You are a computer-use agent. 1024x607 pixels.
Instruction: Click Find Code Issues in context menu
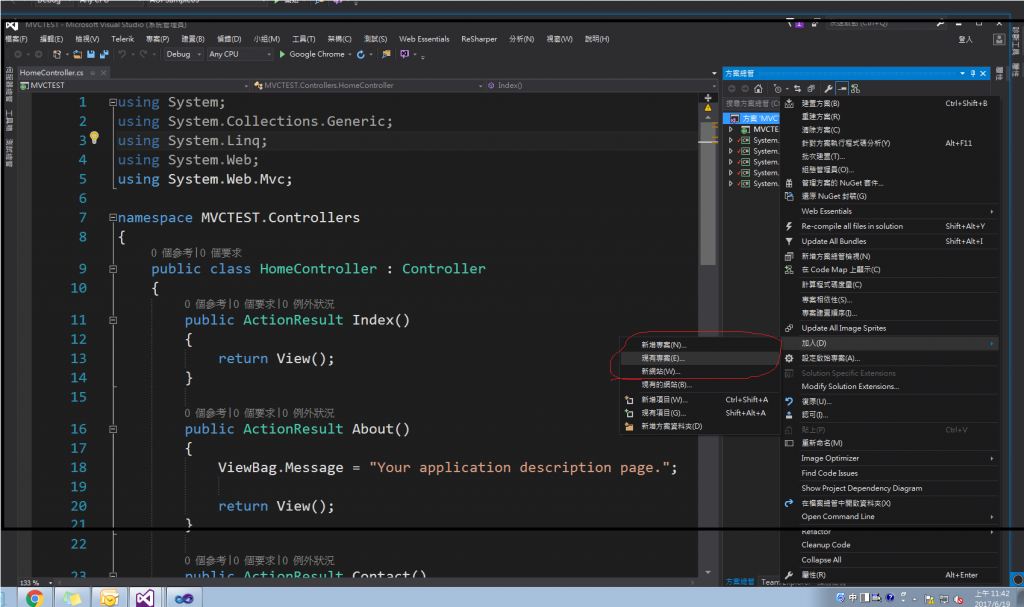[889, 473]
